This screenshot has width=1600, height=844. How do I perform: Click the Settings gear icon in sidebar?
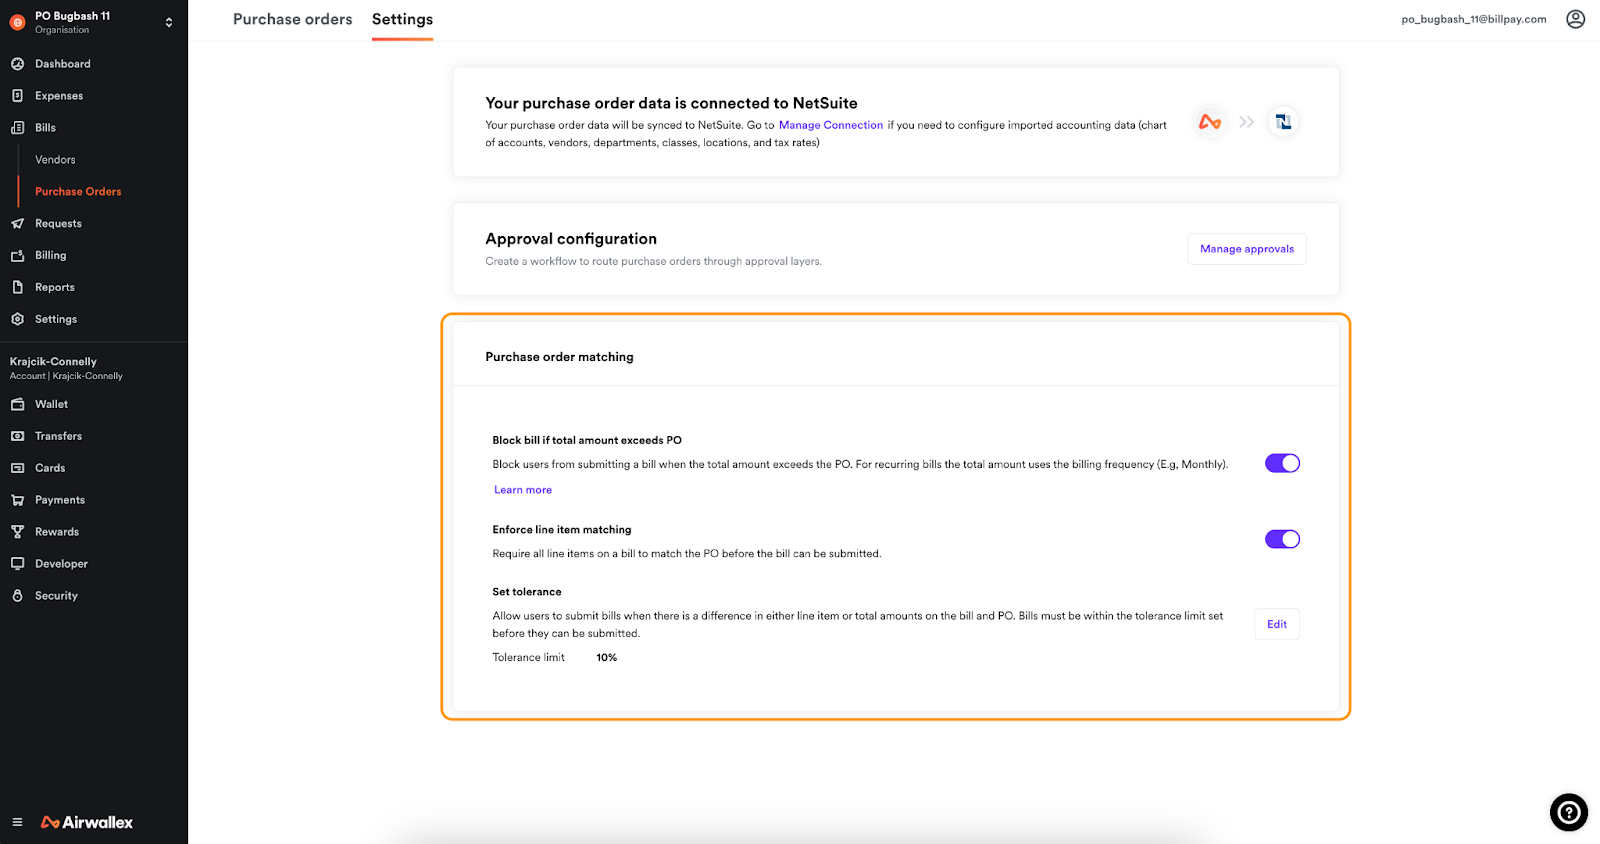(17, 320)
